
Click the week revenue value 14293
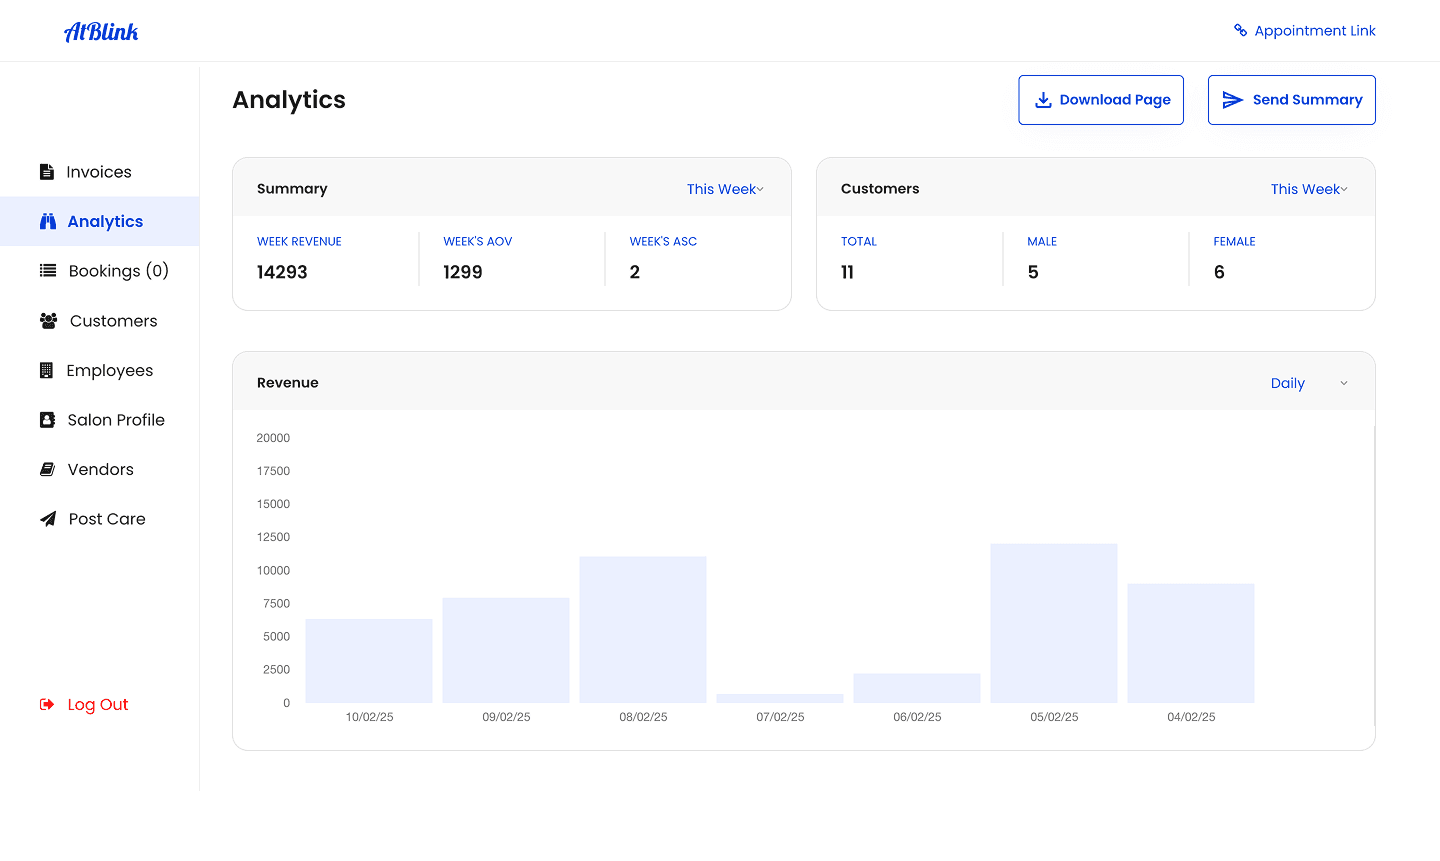point(282,272)
